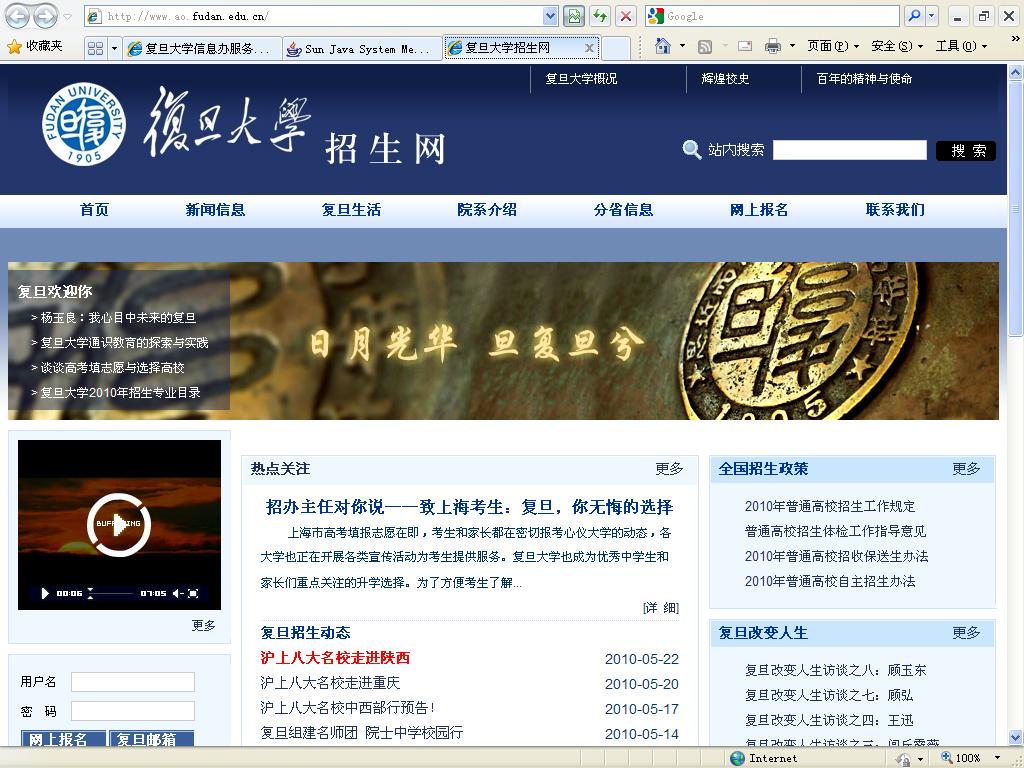
Task: Click the 用户名 username input field
Action: [132, 682]
